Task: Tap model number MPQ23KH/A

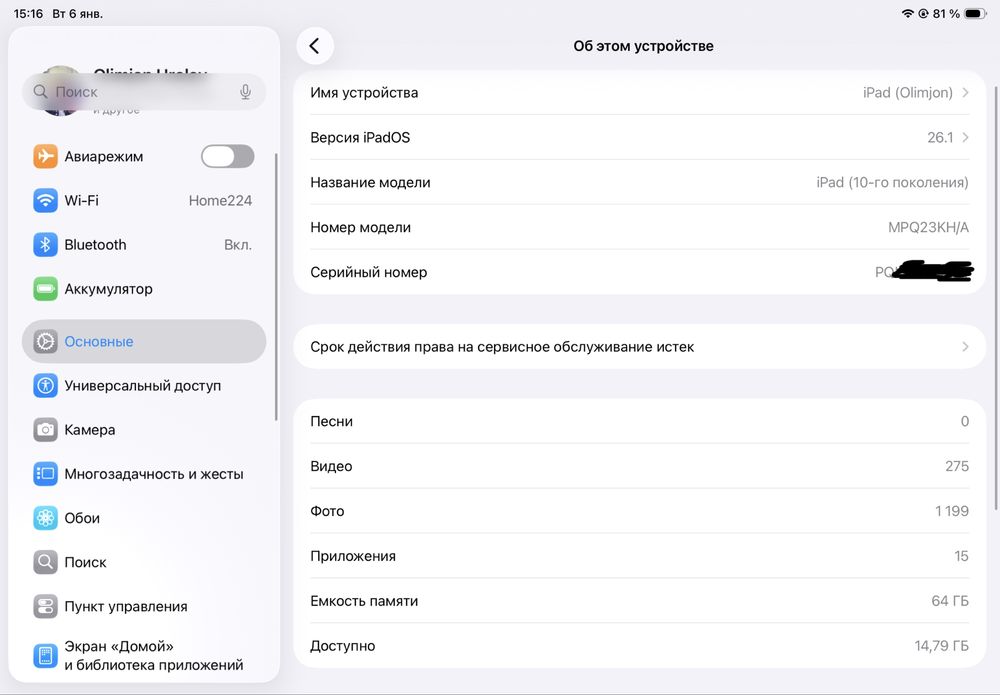Action: click(x=929, y=227)
